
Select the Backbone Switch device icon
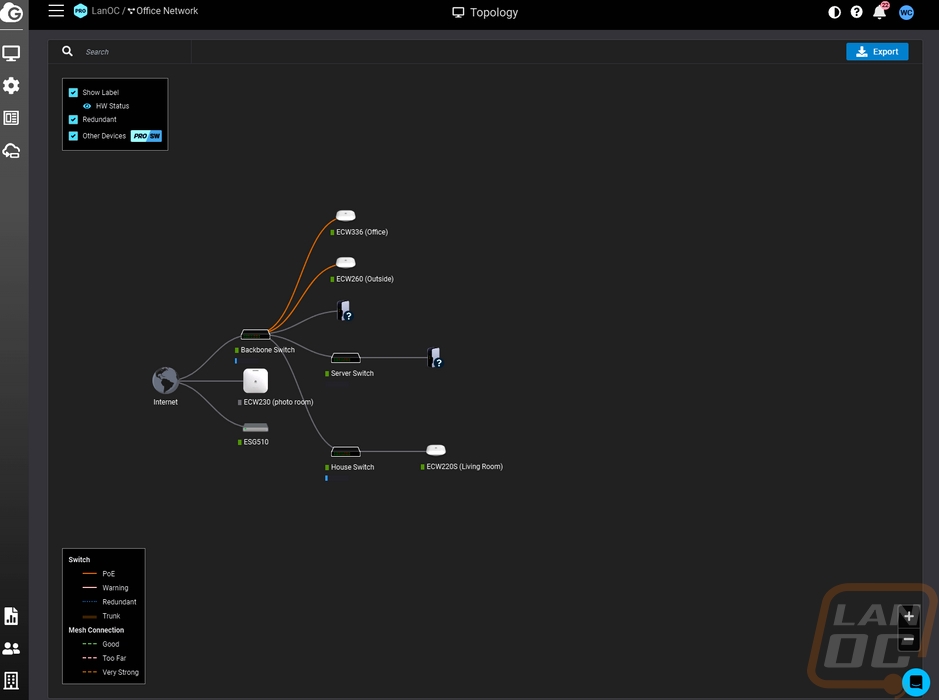(255, 334)
